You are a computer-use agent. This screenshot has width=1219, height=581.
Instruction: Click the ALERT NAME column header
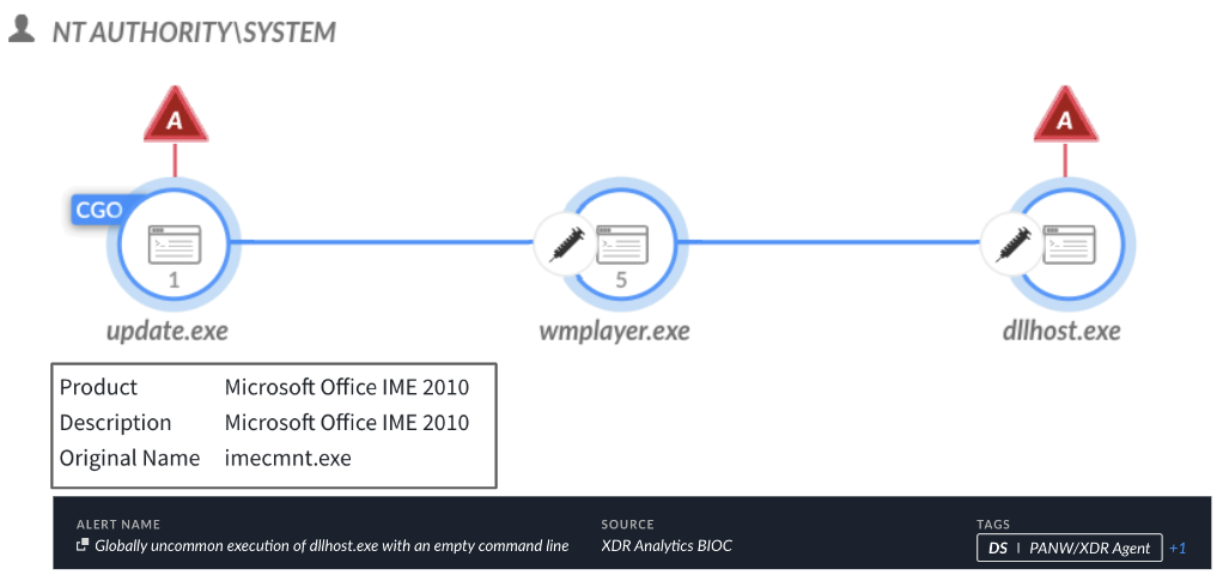118,524
